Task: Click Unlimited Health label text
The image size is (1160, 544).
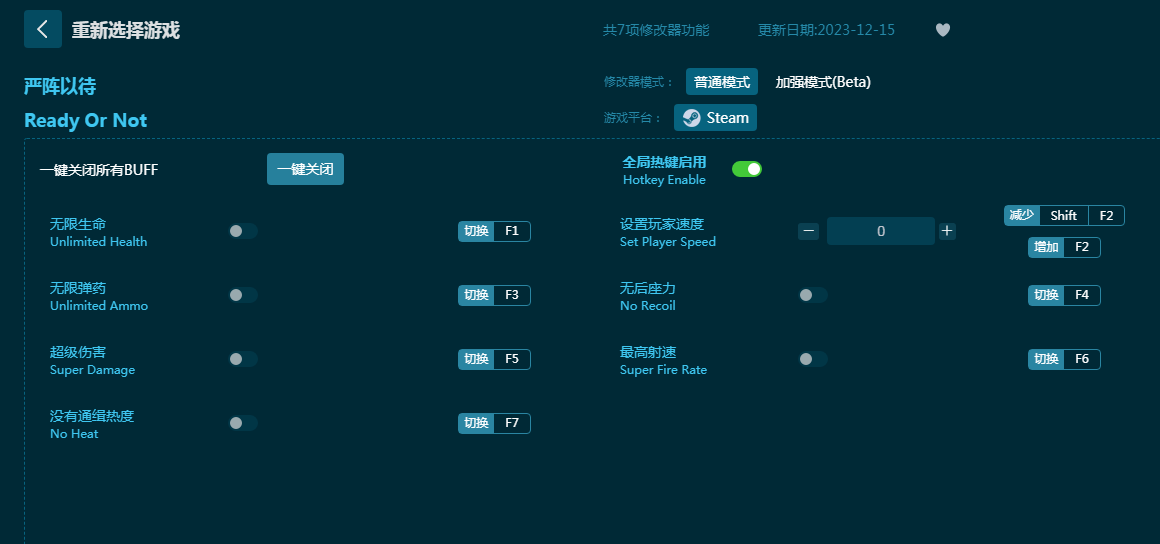Action: tap(98, 242)
